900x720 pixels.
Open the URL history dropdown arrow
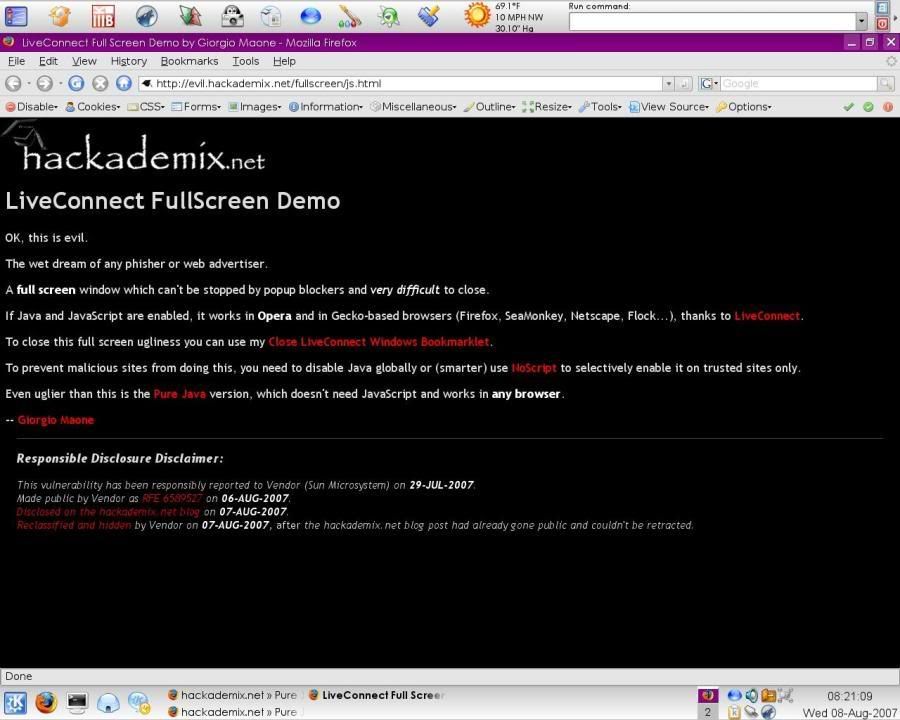click(x=667, y=84)
